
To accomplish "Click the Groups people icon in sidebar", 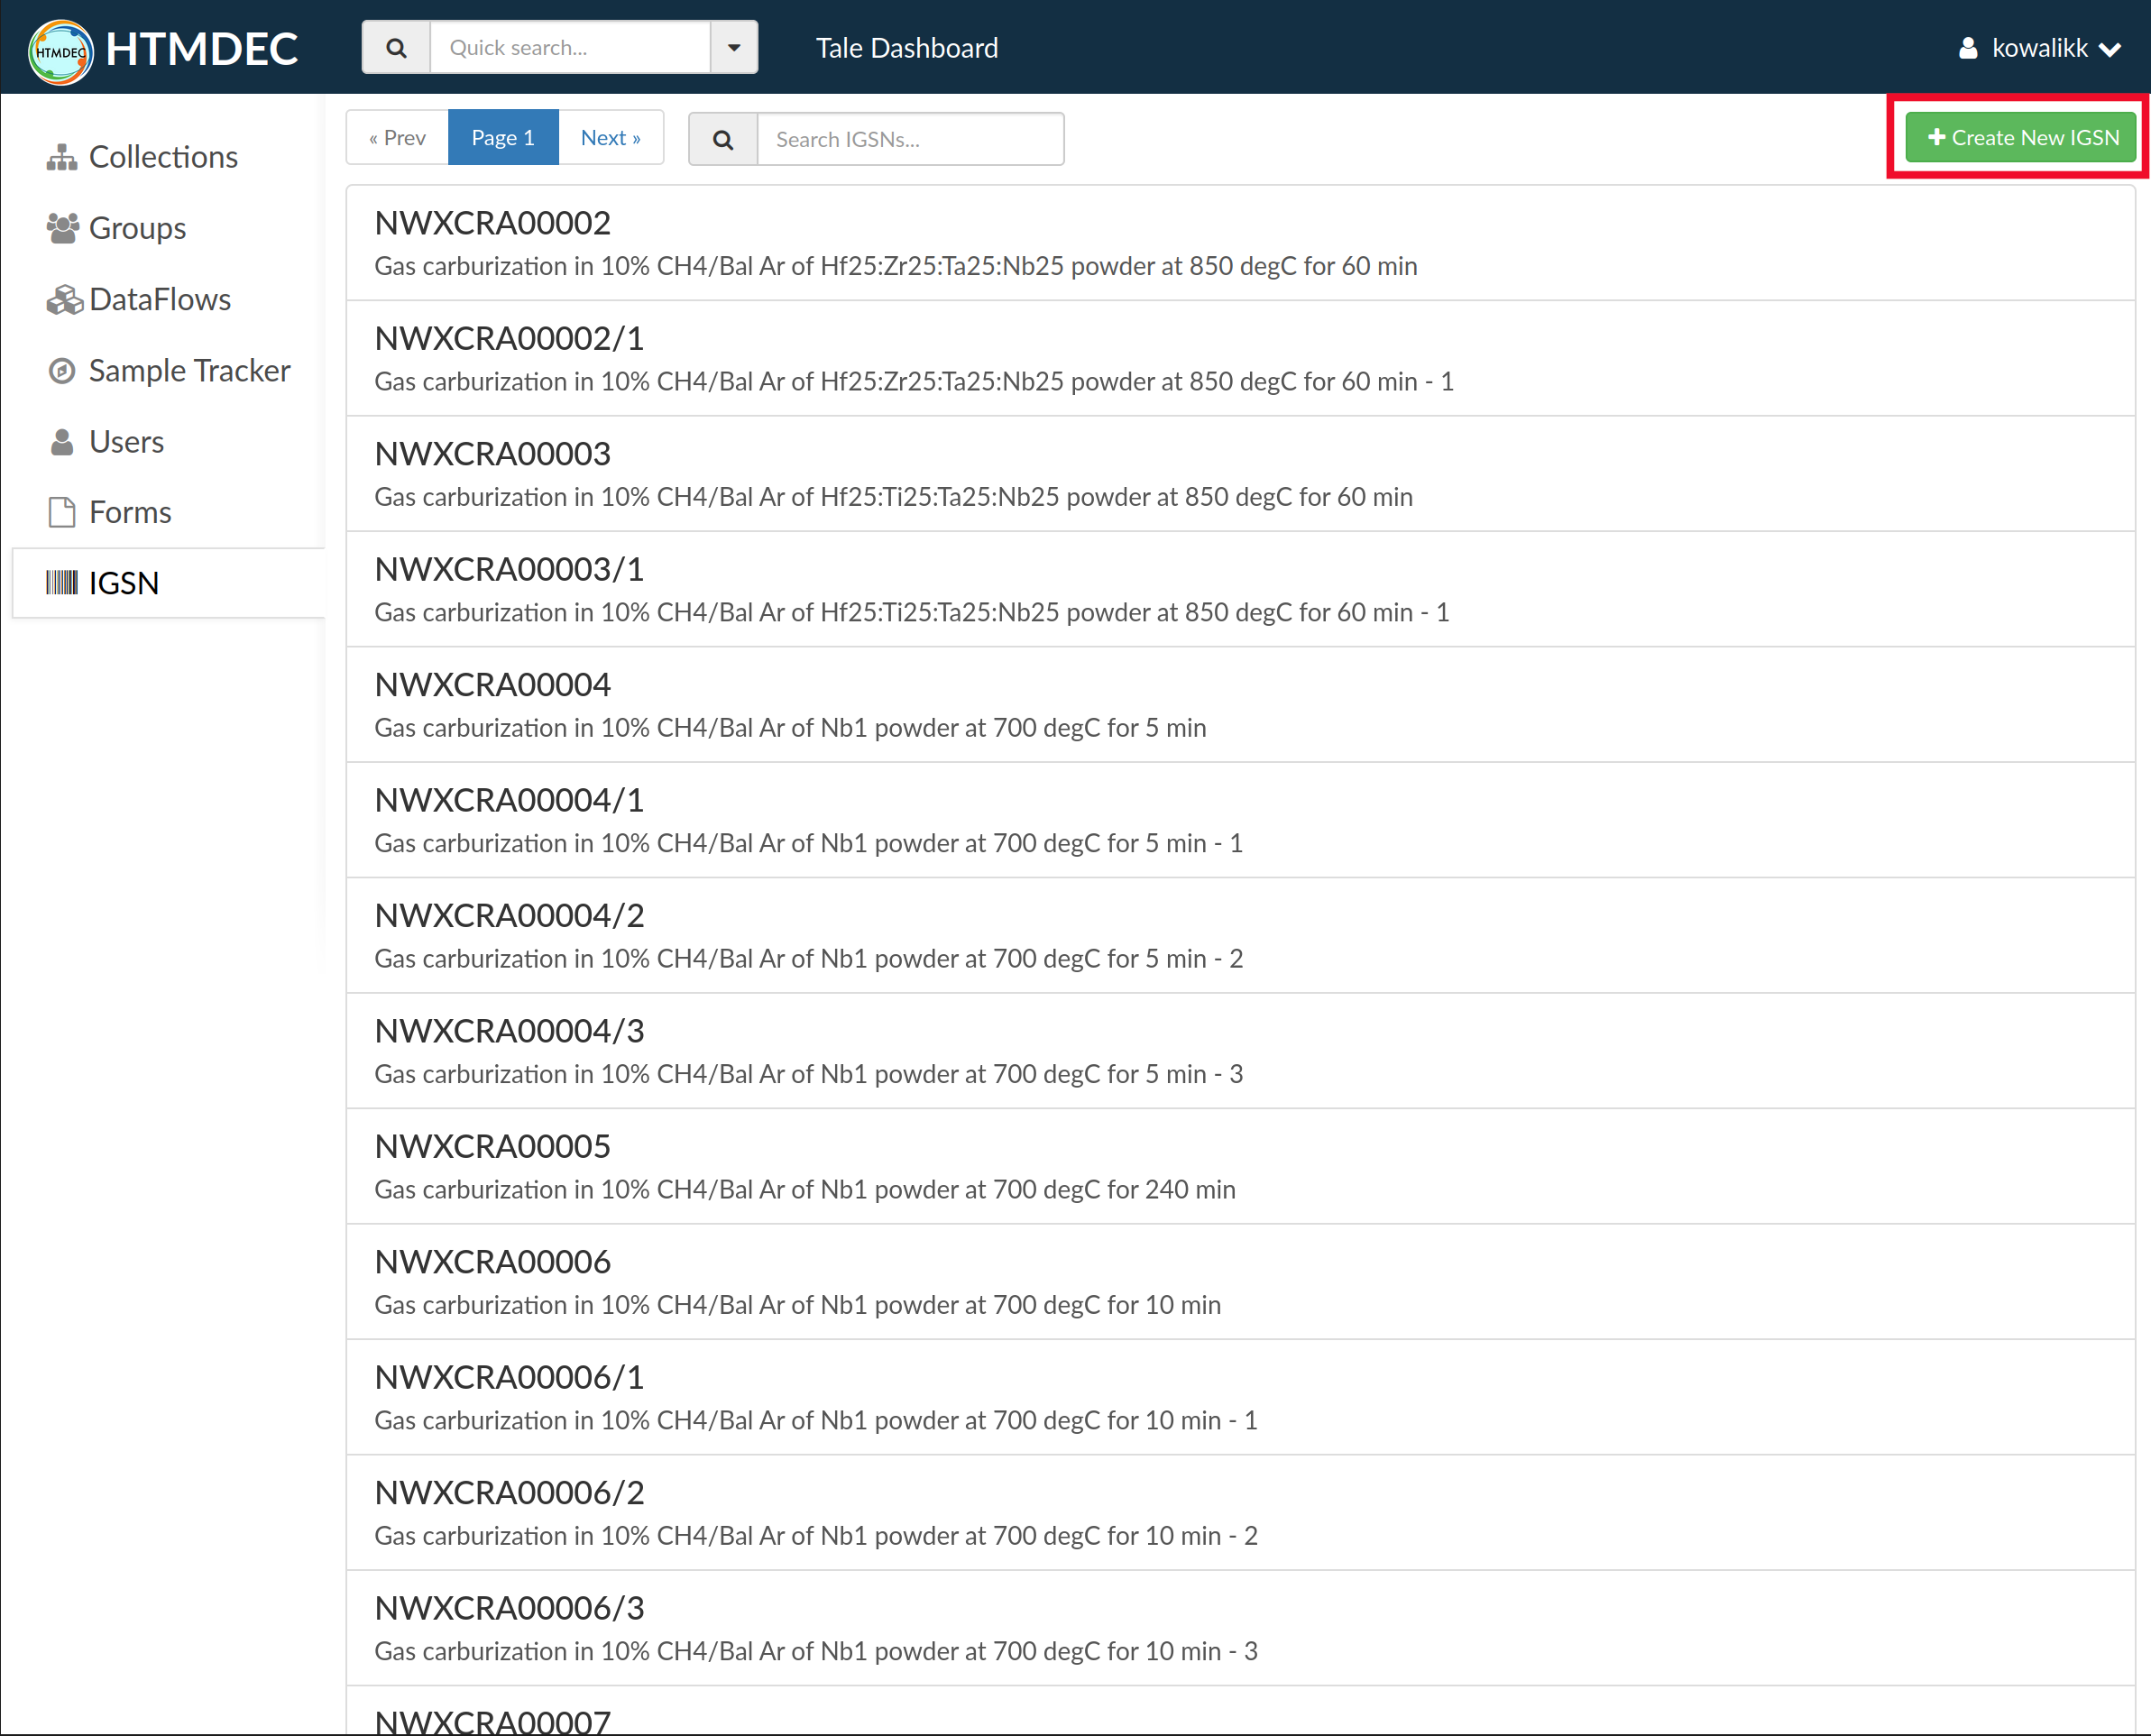I will 62,228.
